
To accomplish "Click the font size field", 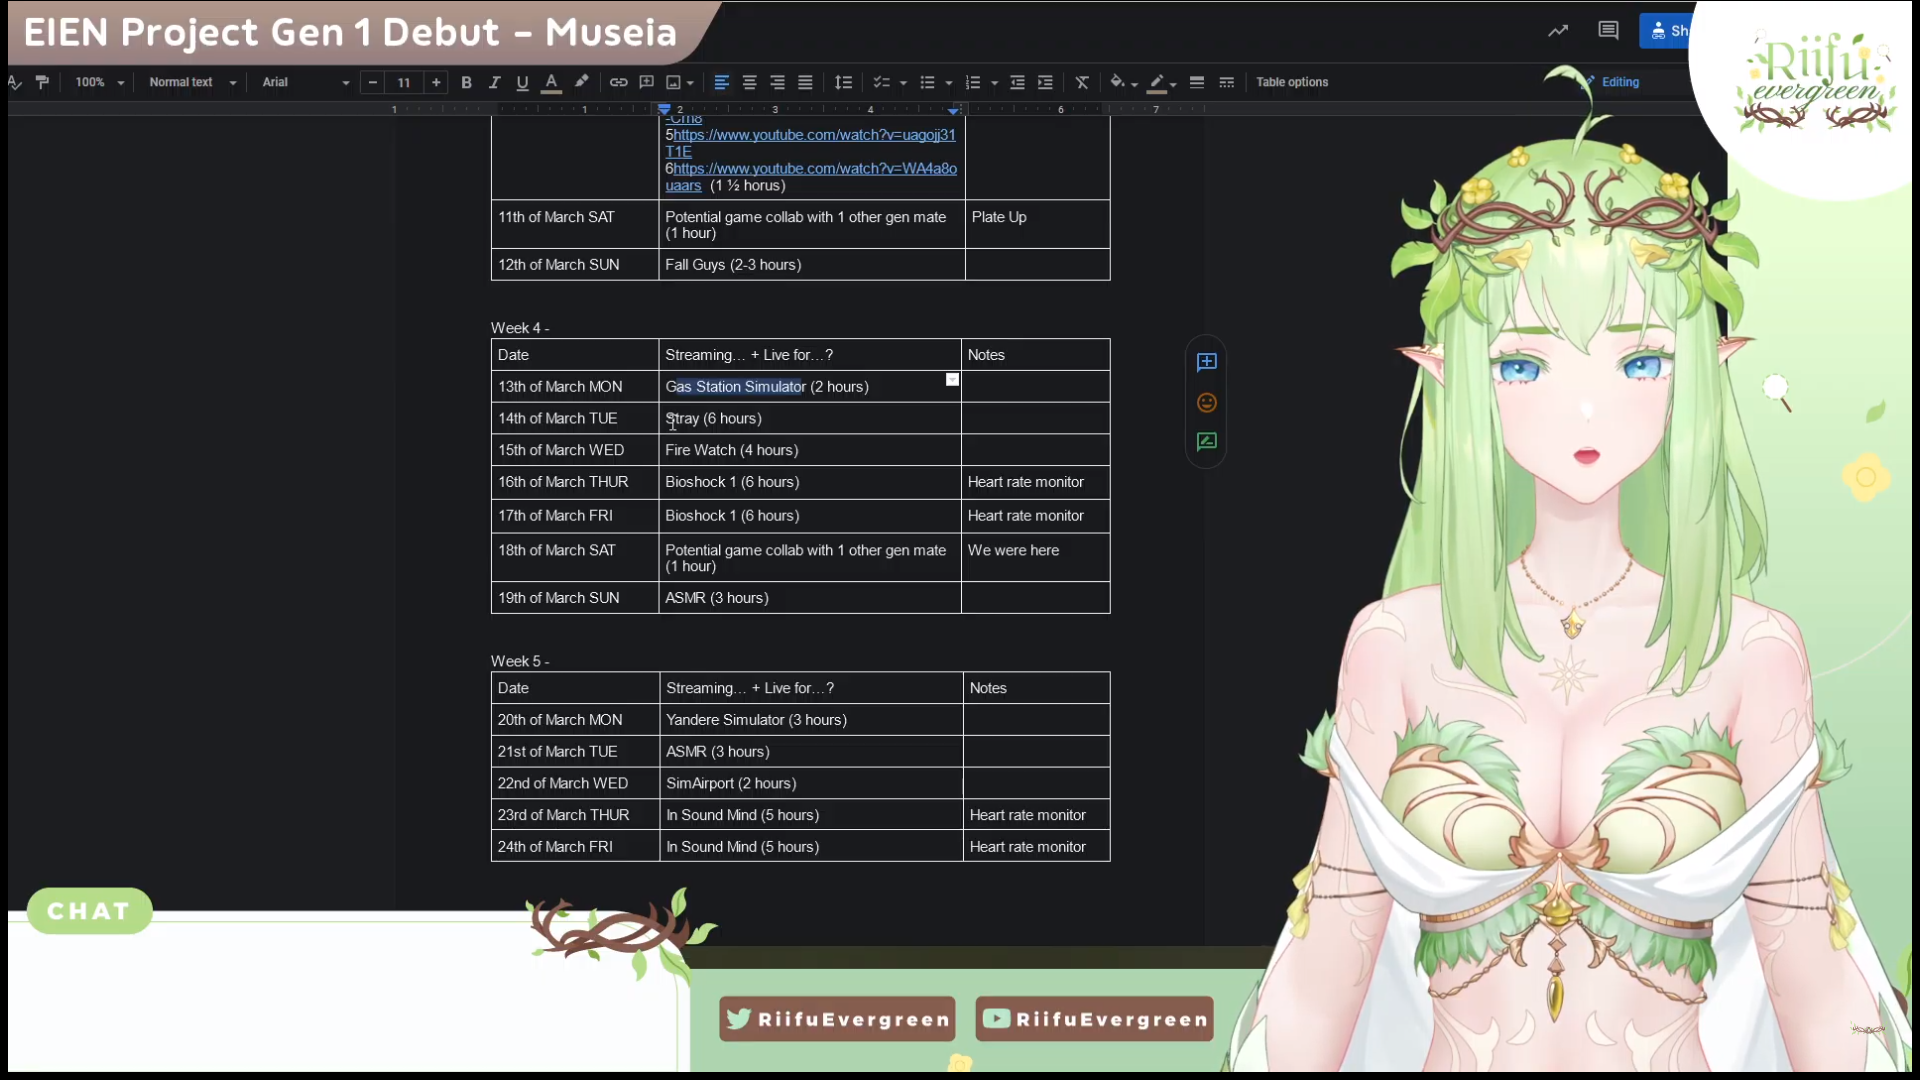I will (x=404, y=82).
